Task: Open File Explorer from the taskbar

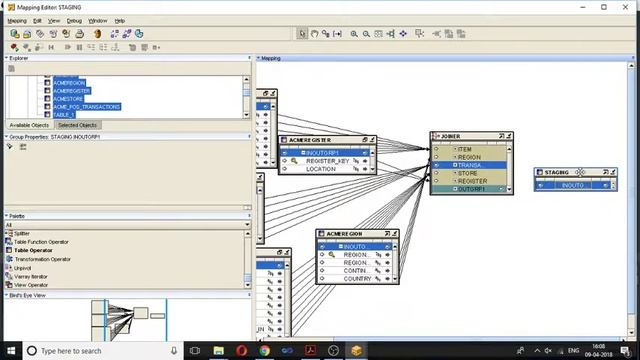Action: tap(219, 351)
